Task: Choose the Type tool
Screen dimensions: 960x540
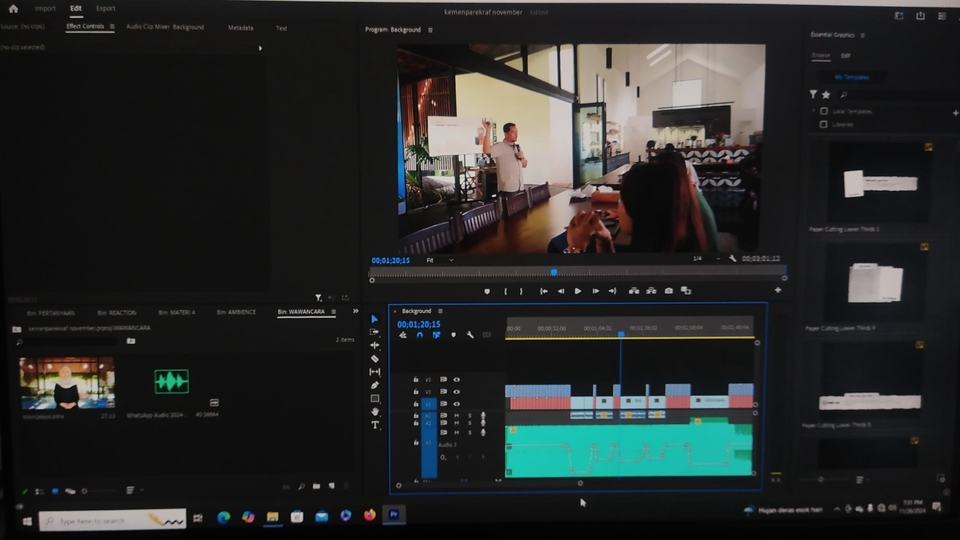Action: tap(375, 425)
